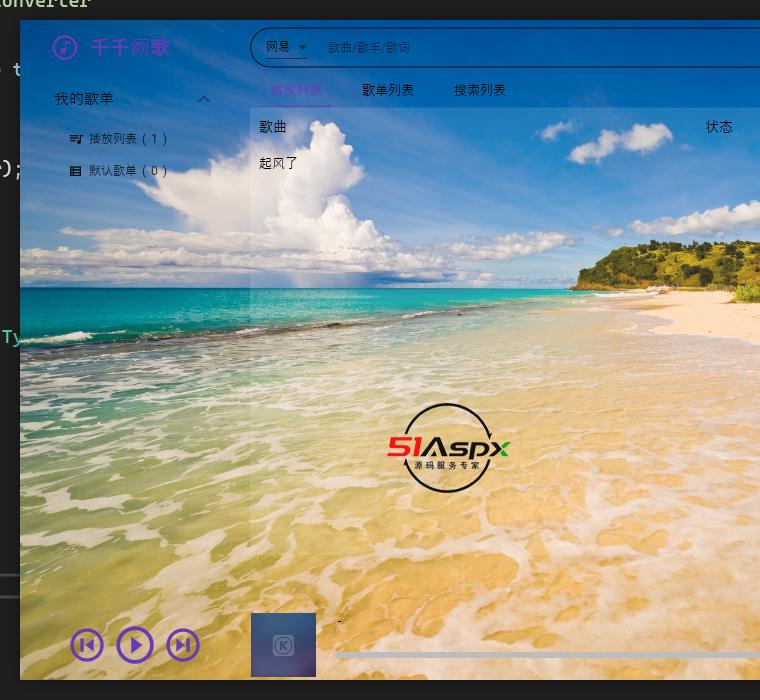760x700 pixels.
Task: Switch to the 搜索列表 tab
Action: (480, 90)
